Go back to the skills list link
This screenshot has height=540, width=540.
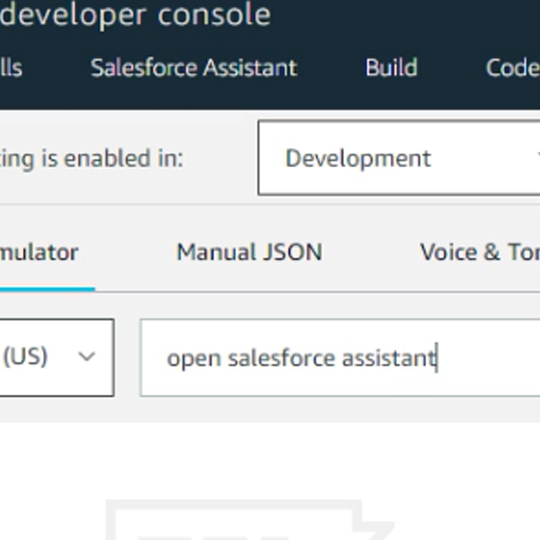pos(11,68)
